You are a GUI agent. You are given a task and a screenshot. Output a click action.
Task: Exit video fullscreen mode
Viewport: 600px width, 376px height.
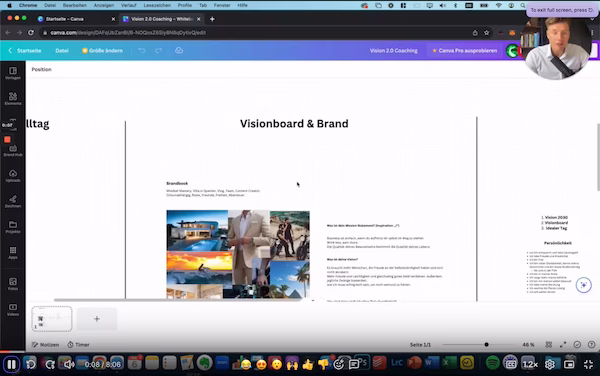pos(589,364)
